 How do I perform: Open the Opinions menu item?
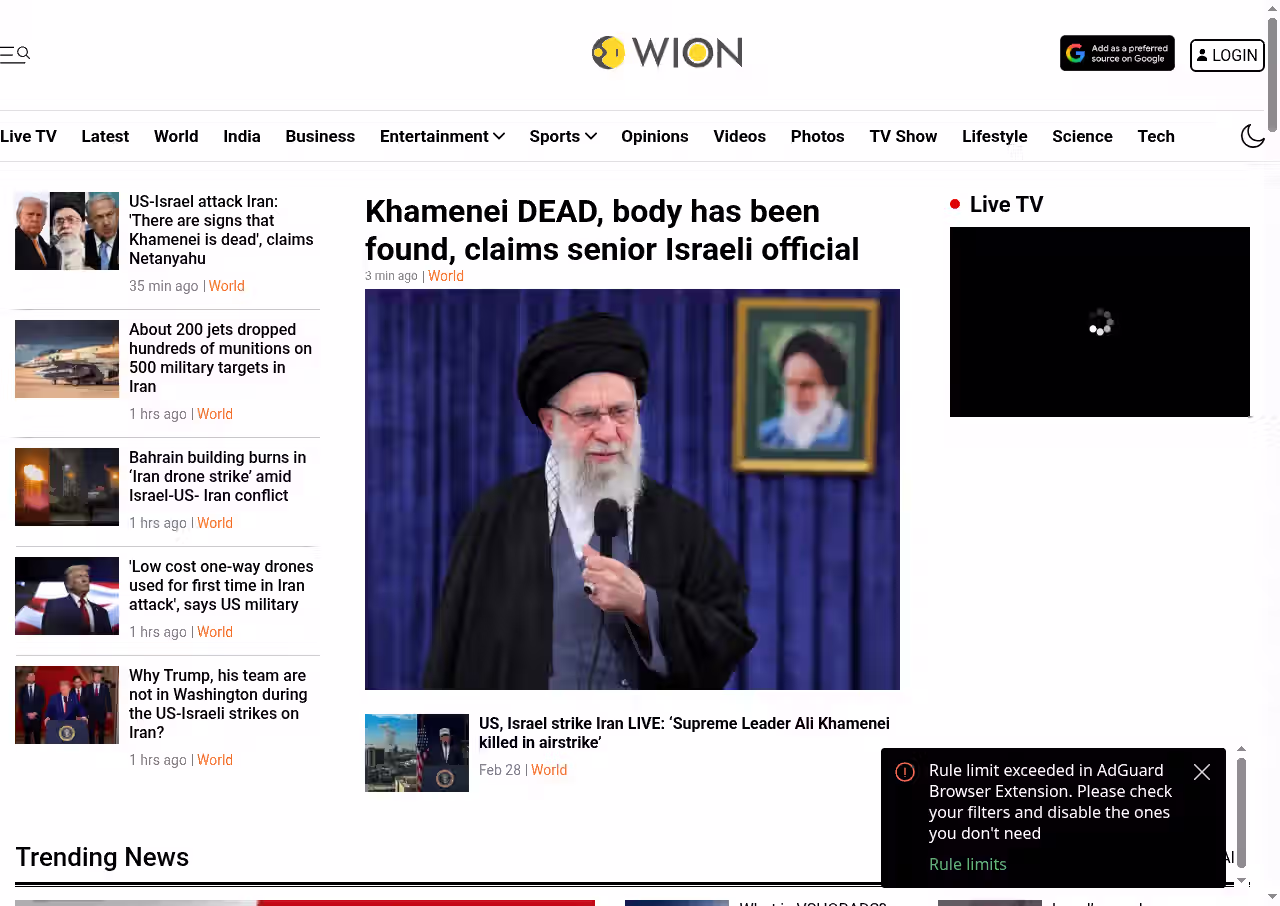[x=655, y=136]
